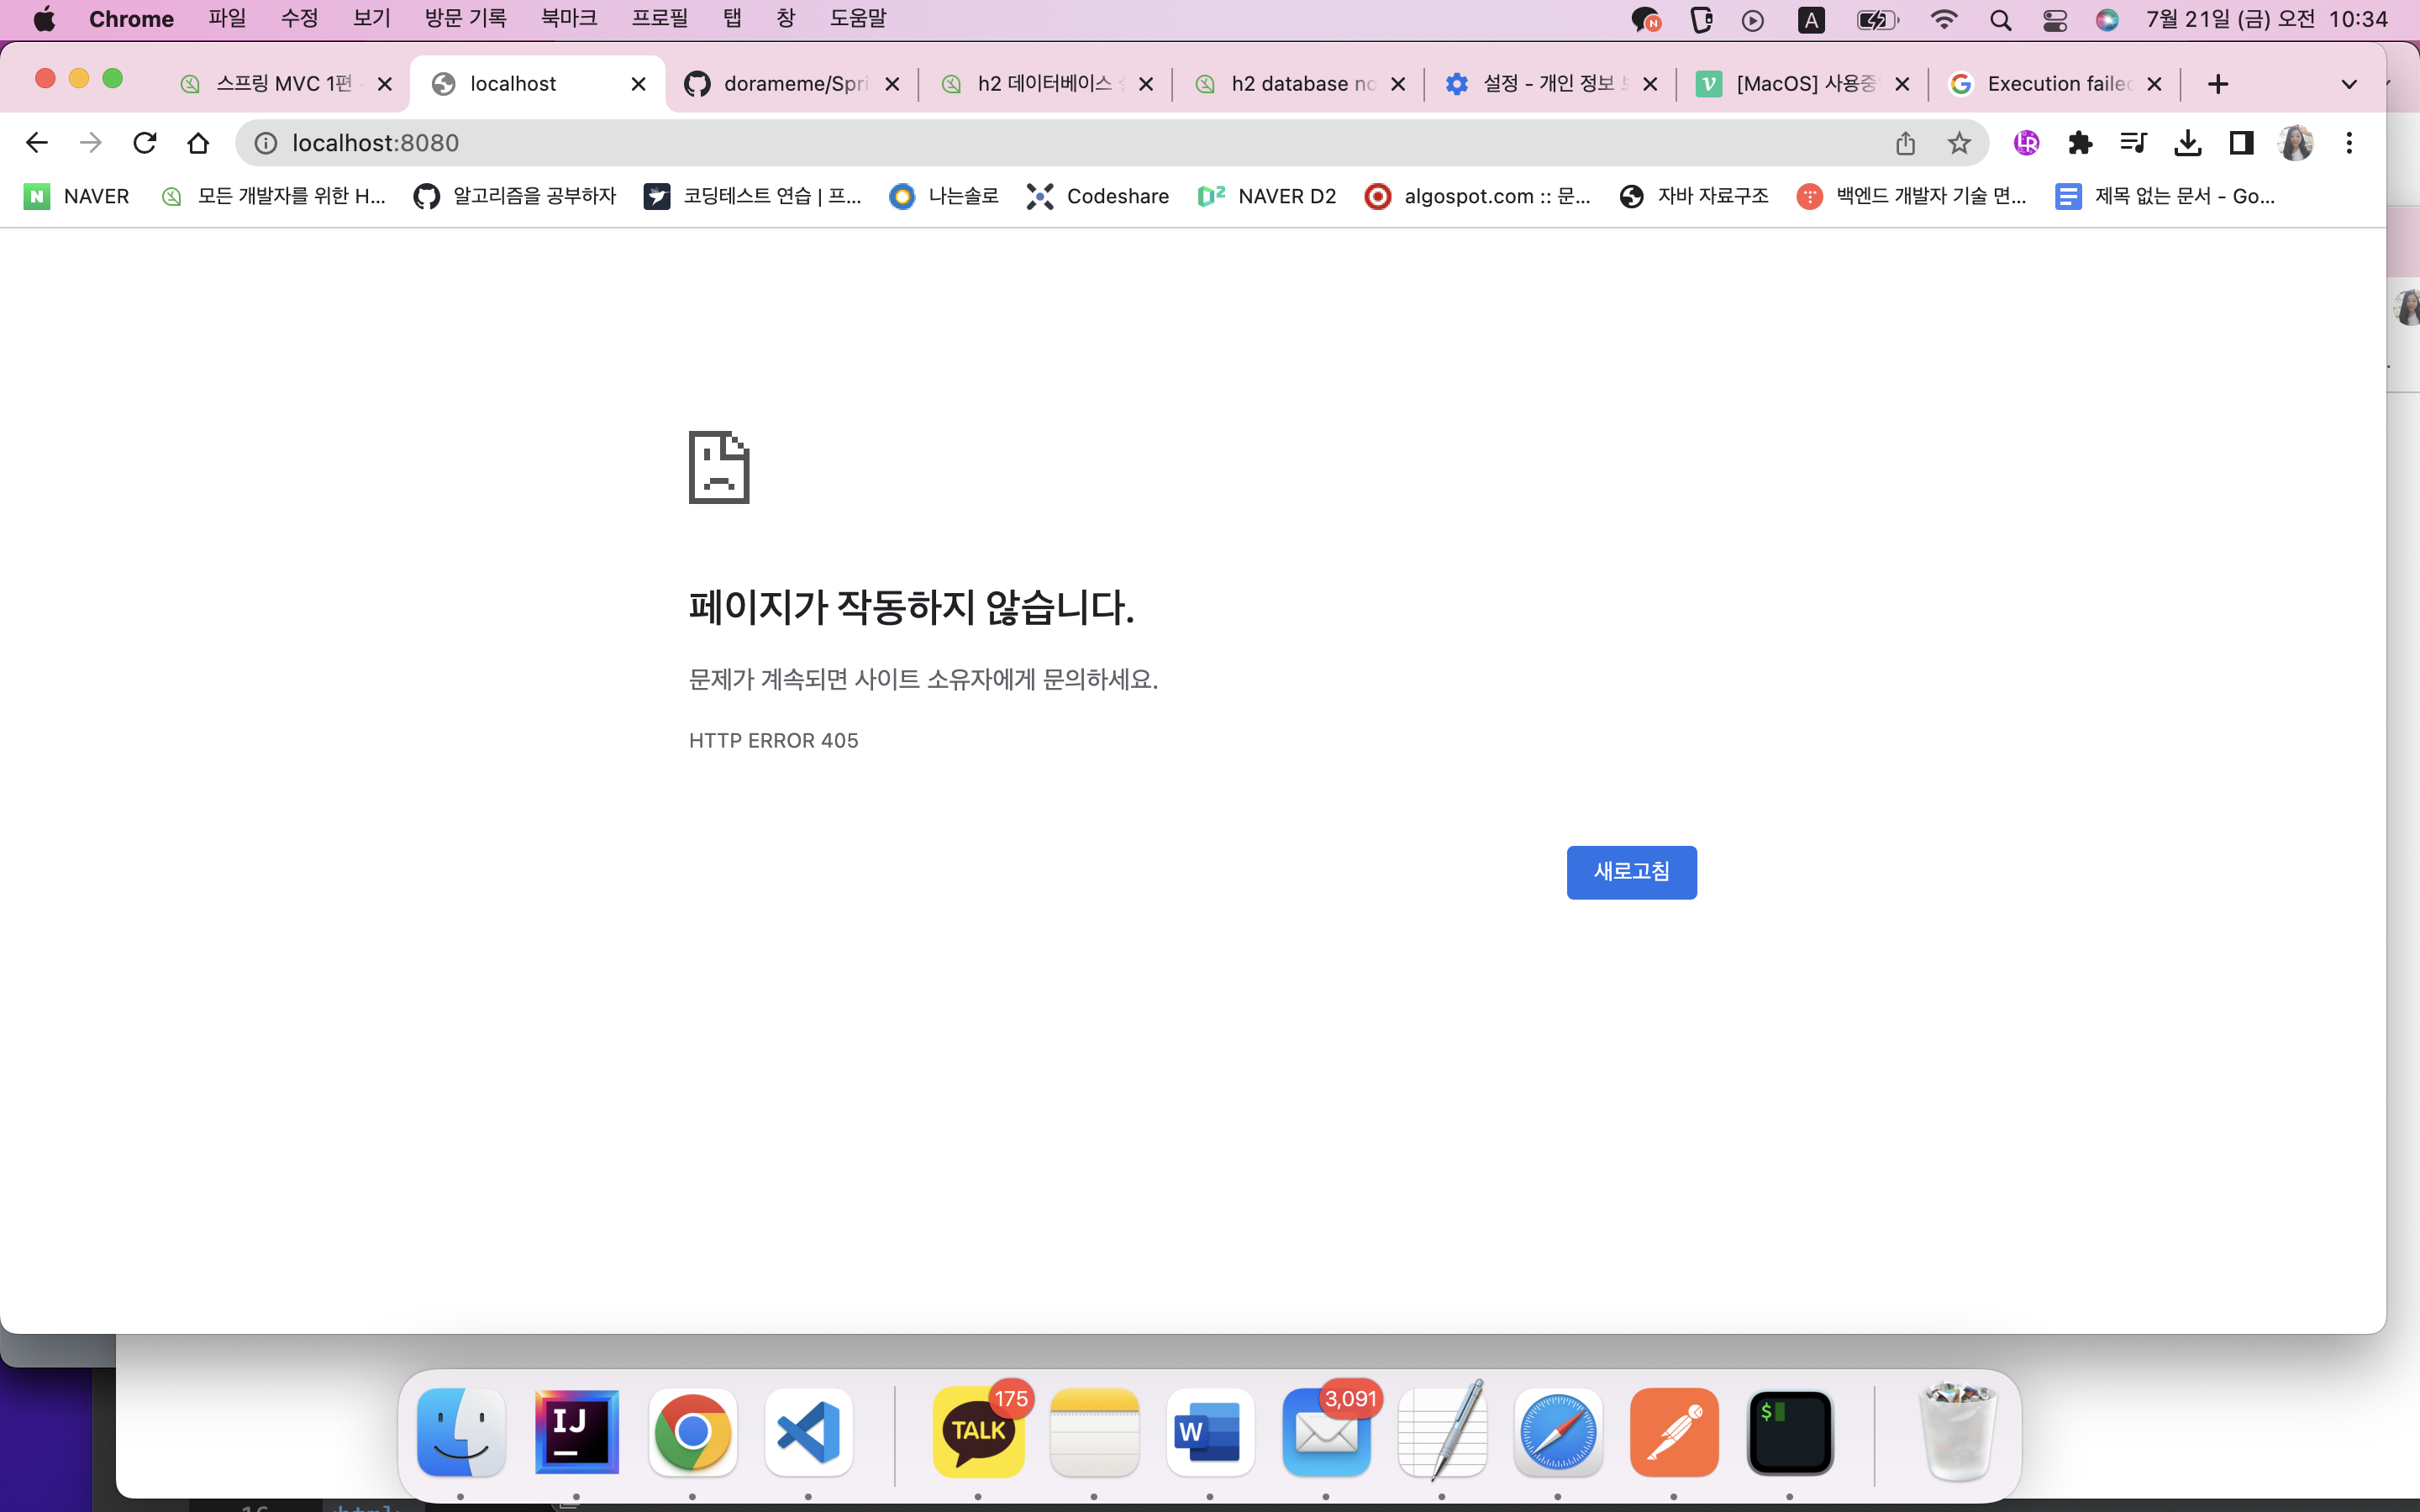Open Postman from the Dock
Screen dimensions: 2420x1512
point(1674,1432)
